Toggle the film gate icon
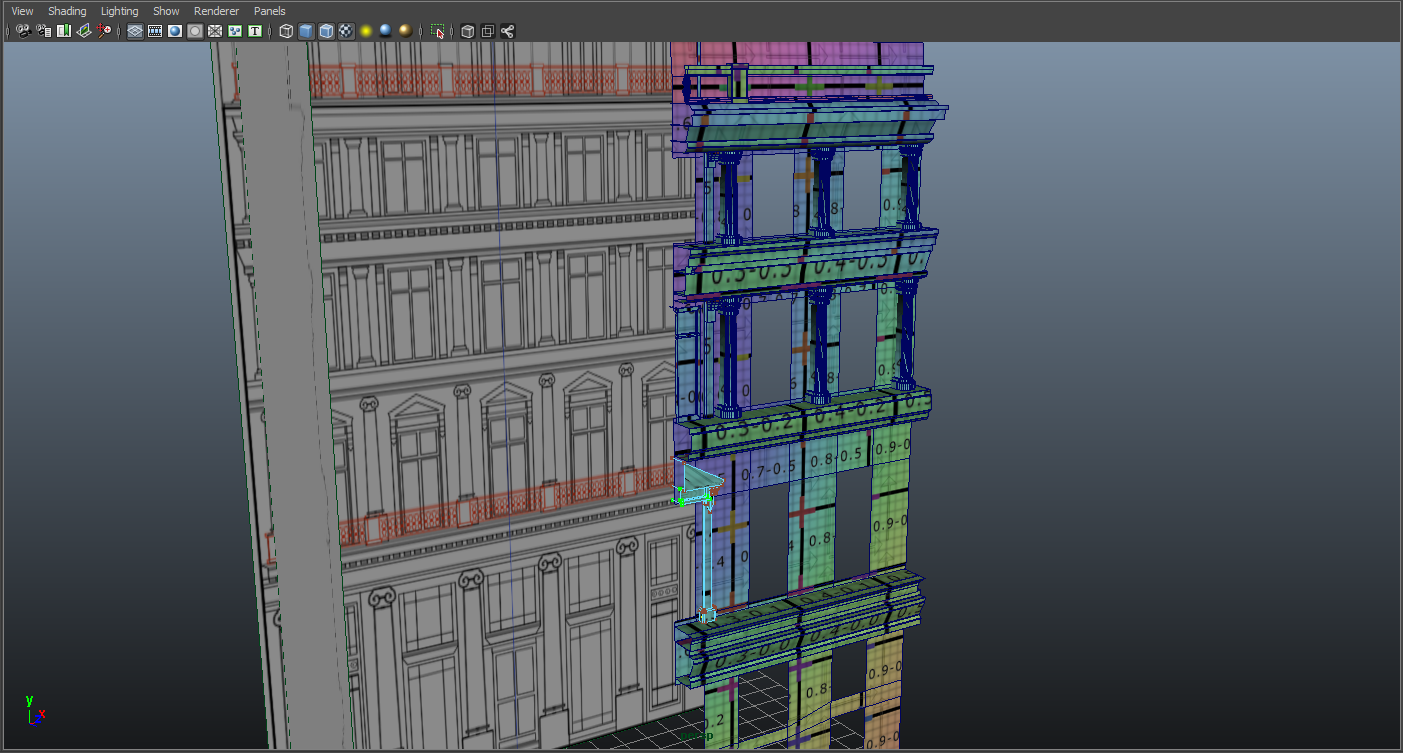This screenshot has width=1403, height=753. click(155, 30)
